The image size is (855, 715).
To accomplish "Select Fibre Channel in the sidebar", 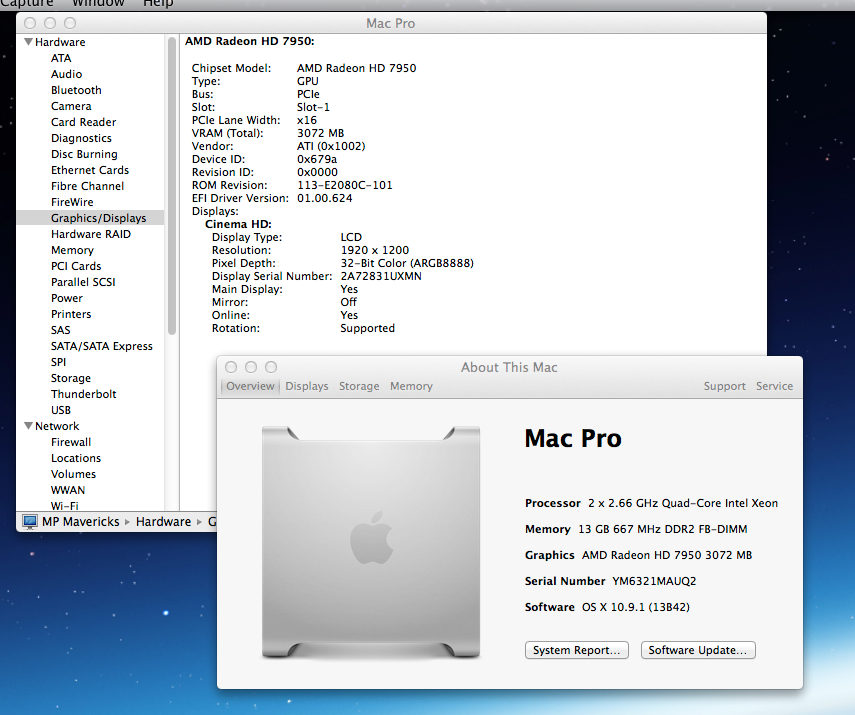I will pos(87,186).
